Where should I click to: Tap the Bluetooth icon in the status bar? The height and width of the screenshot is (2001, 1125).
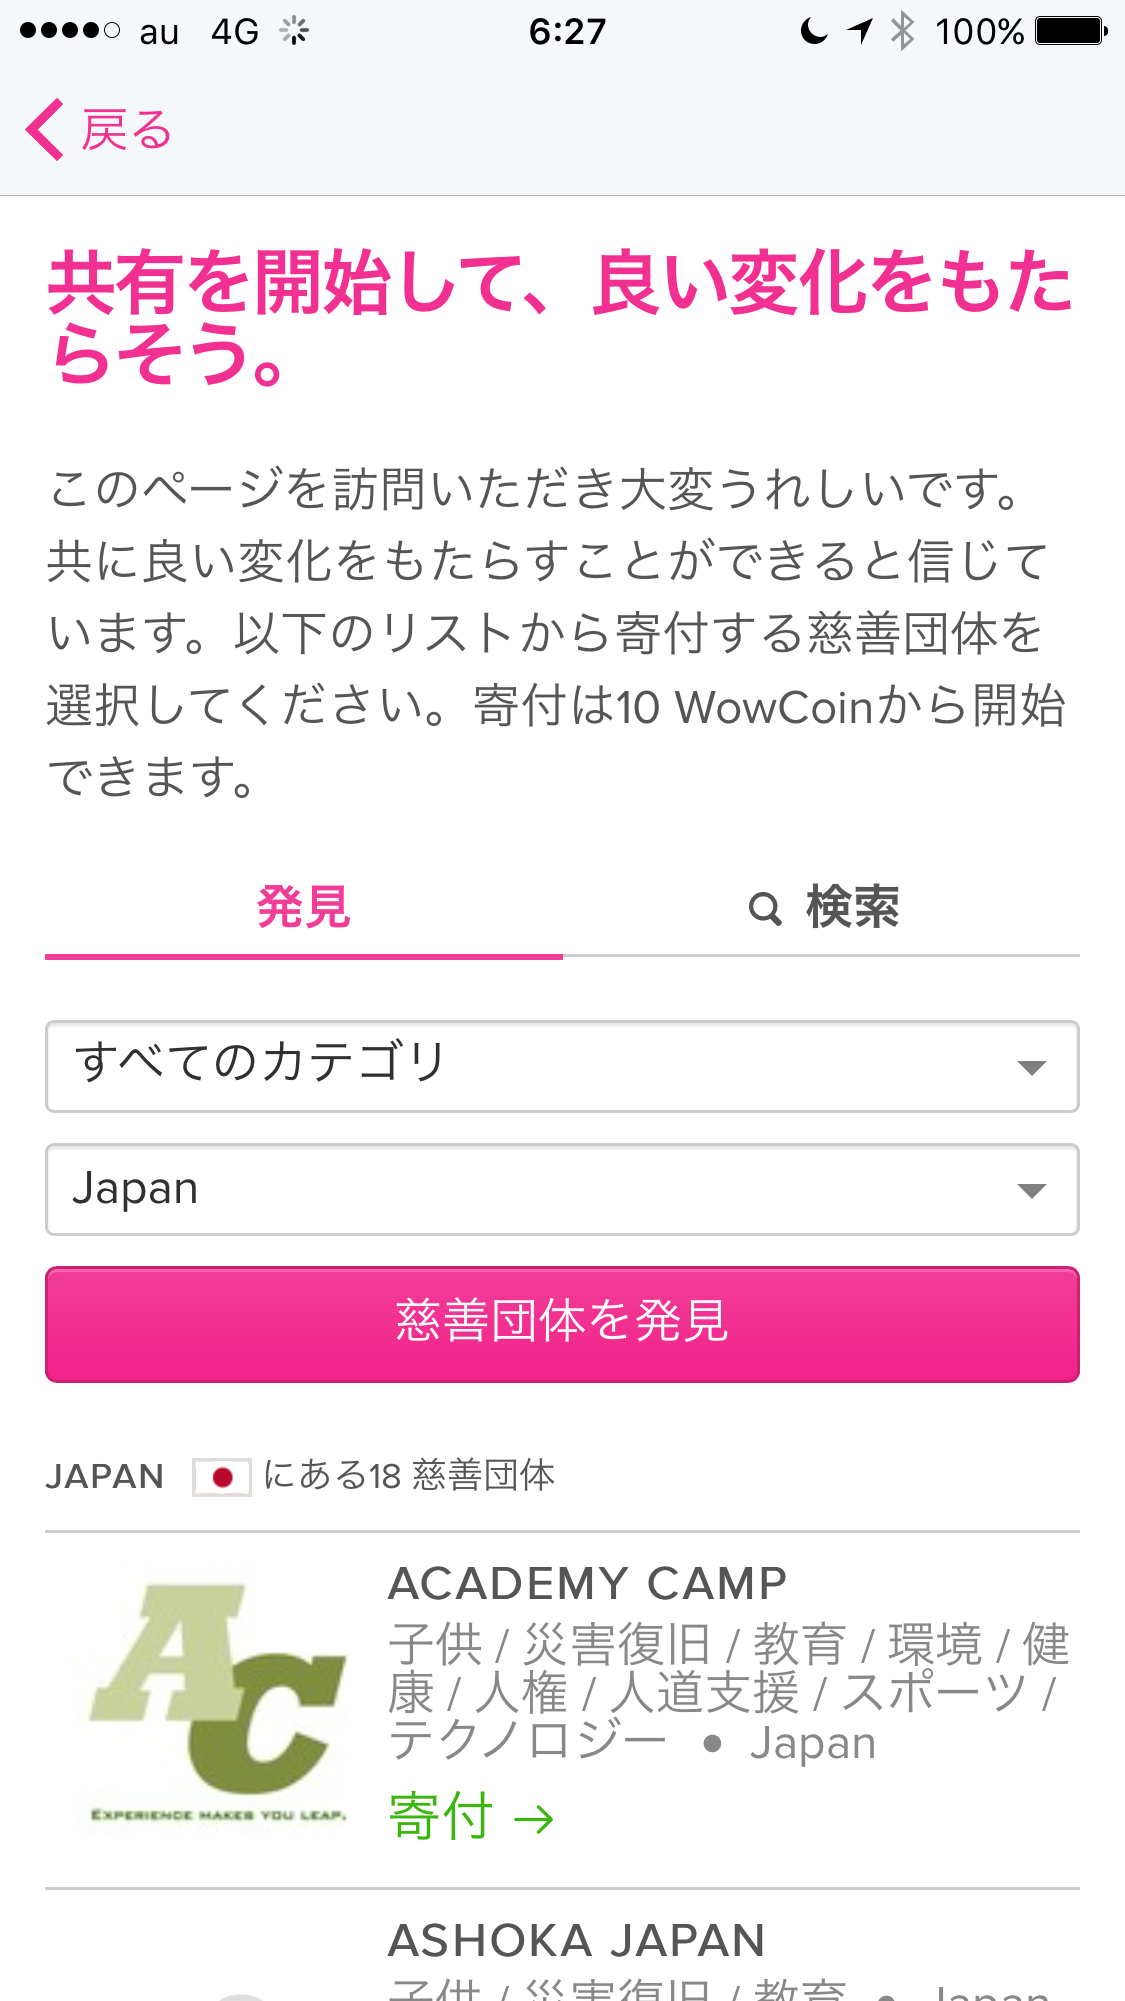pos(903,30)
